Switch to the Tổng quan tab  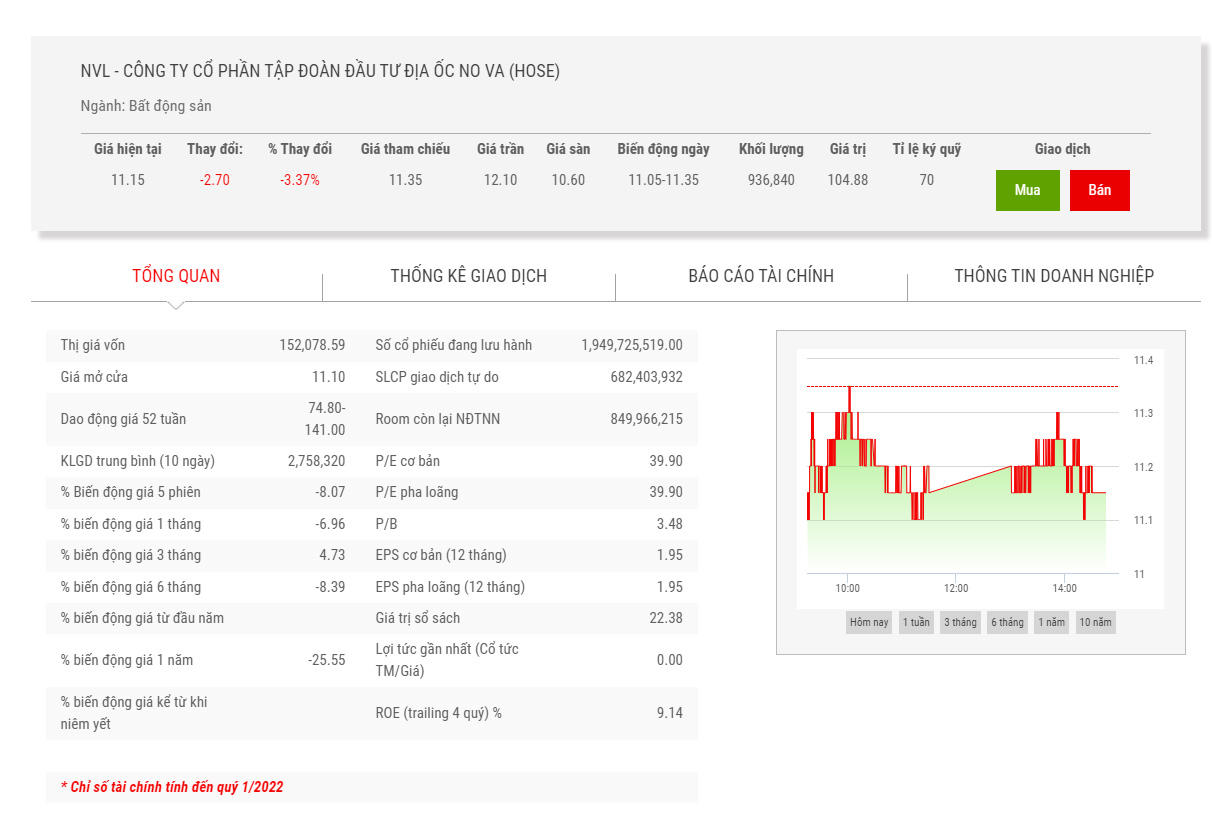(x=176, y=276)
